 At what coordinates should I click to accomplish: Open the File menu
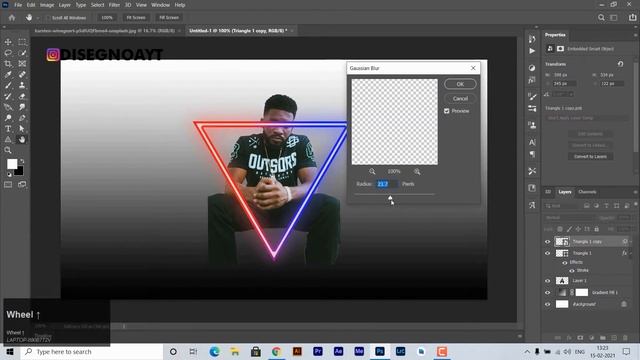(18, 5)
